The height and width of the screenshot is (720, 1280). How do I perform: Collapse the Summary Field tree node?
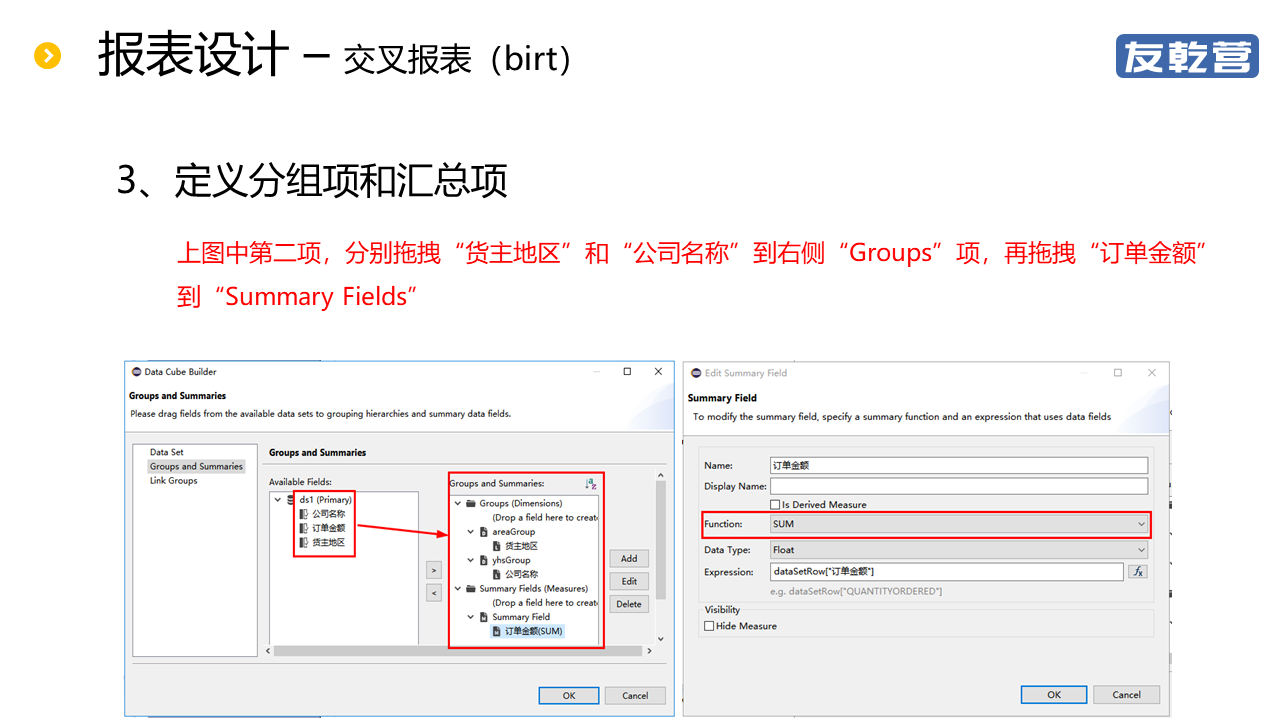[x=471, y=617]
